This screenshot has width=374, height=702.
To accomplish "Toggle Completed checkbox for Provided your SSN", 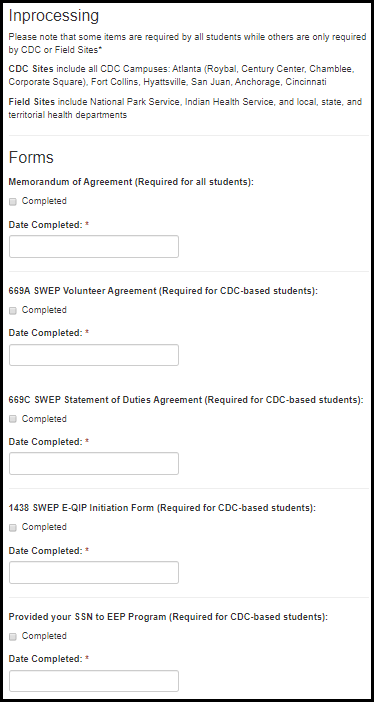I will (13, 637).
